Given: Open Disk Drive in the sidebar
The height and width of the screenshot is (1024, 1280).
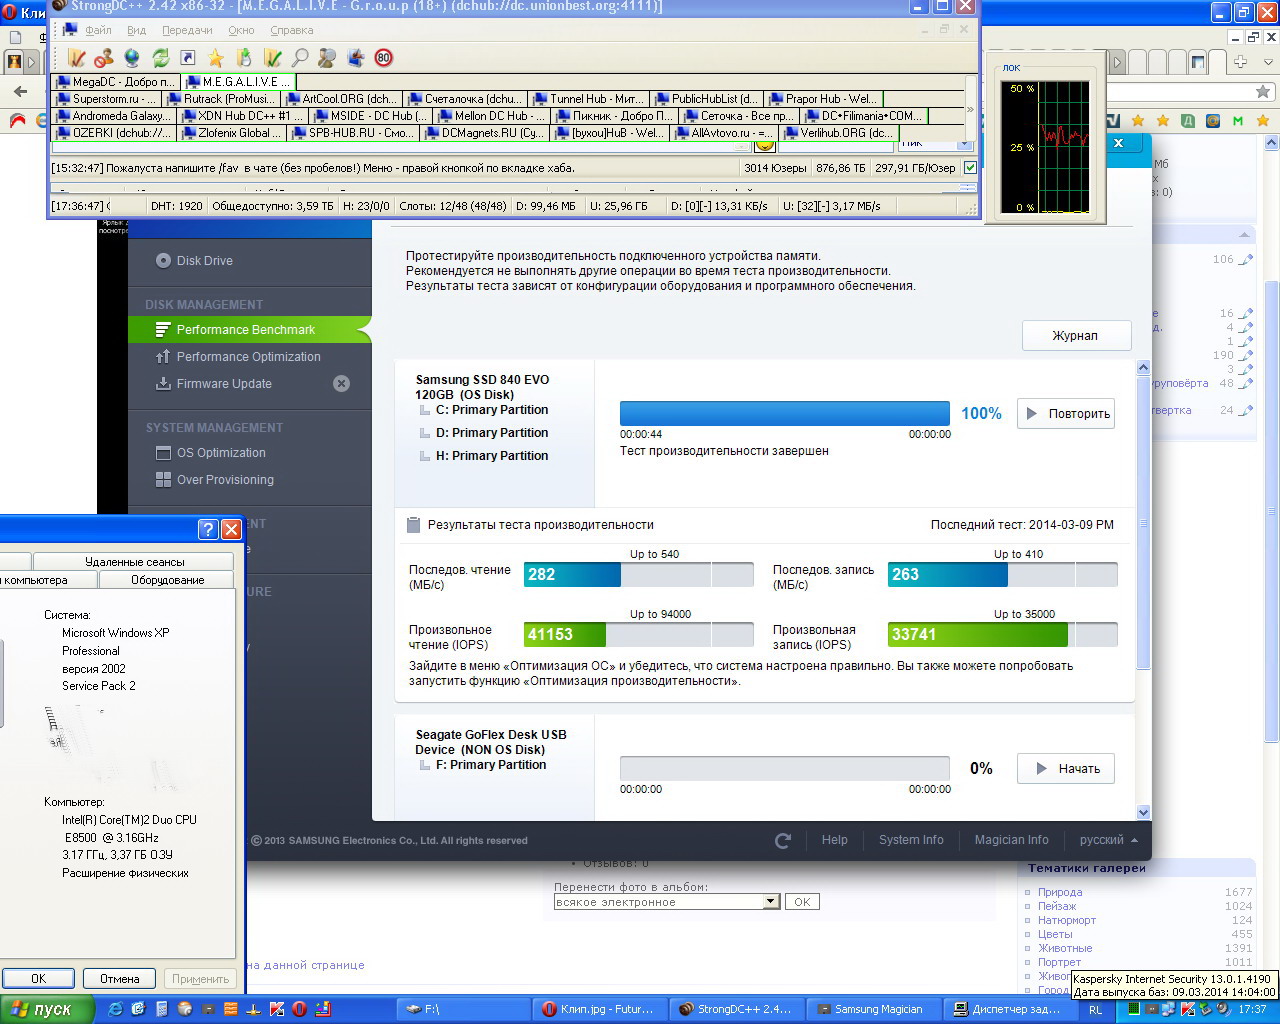Looking at the screenshot, I should [204, 261].
